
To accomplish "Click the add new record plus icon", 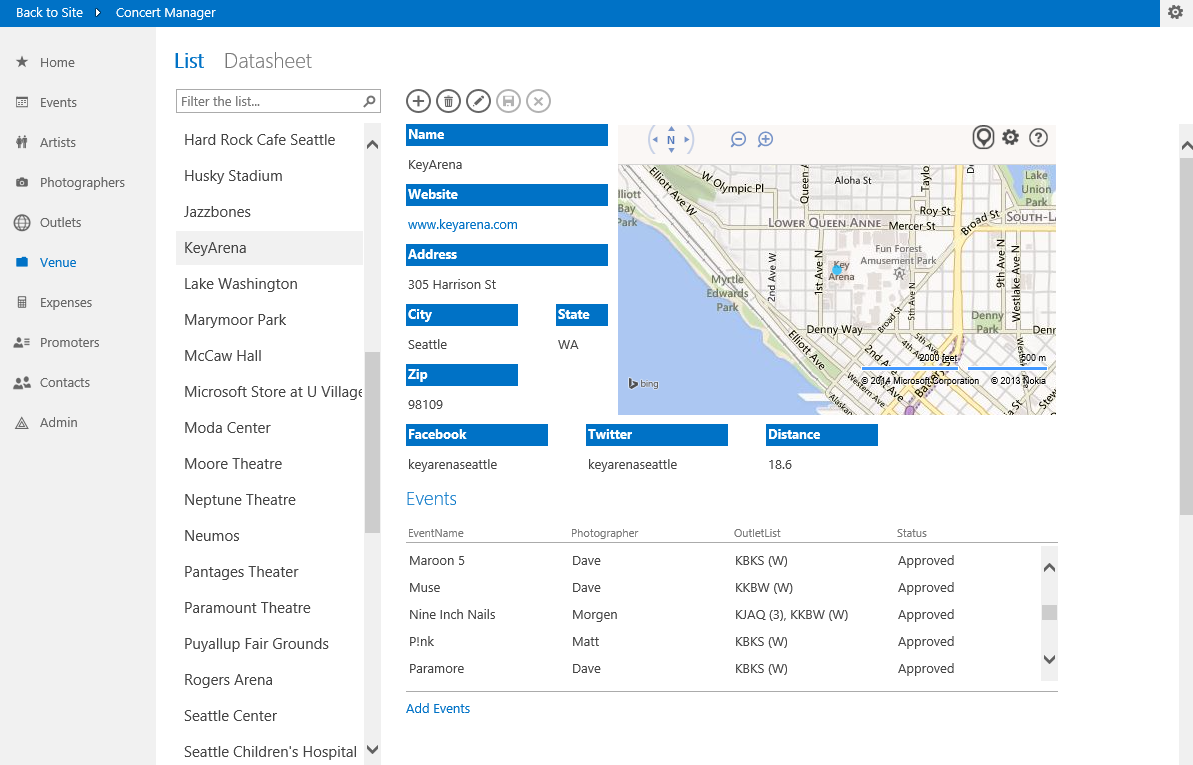I will (x=418, y=101).
